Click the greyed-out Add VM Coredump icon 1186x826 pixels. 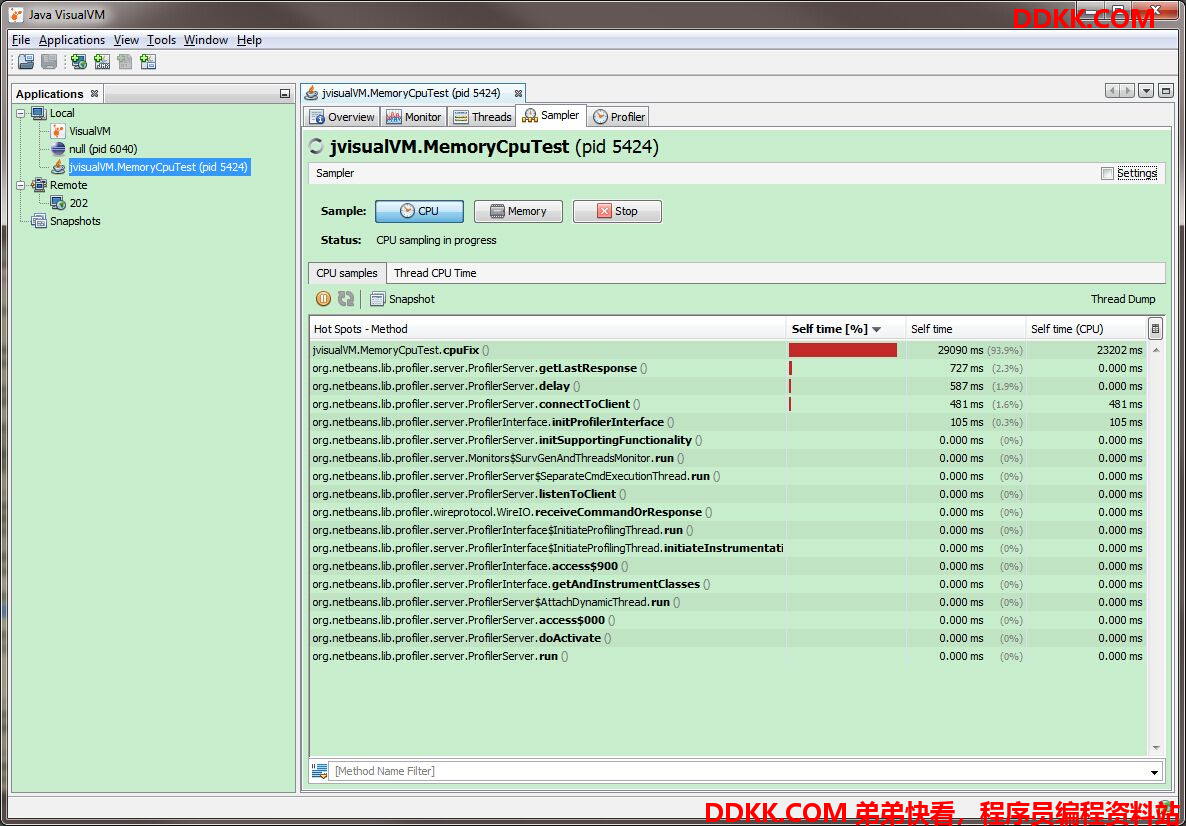(125, 62)
